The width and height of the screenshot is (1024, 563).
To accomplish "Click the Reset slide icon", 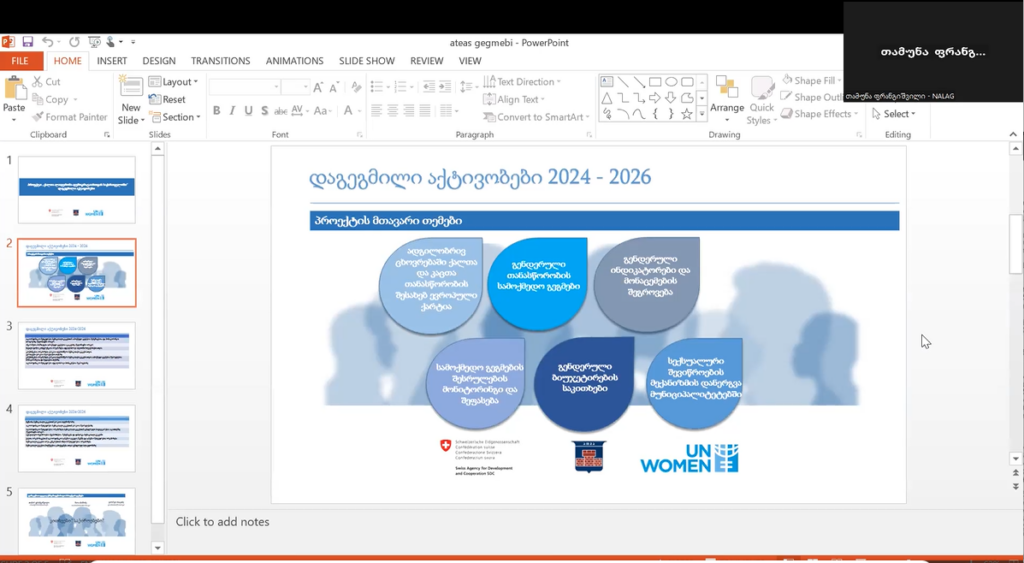I will coord(167,99).
